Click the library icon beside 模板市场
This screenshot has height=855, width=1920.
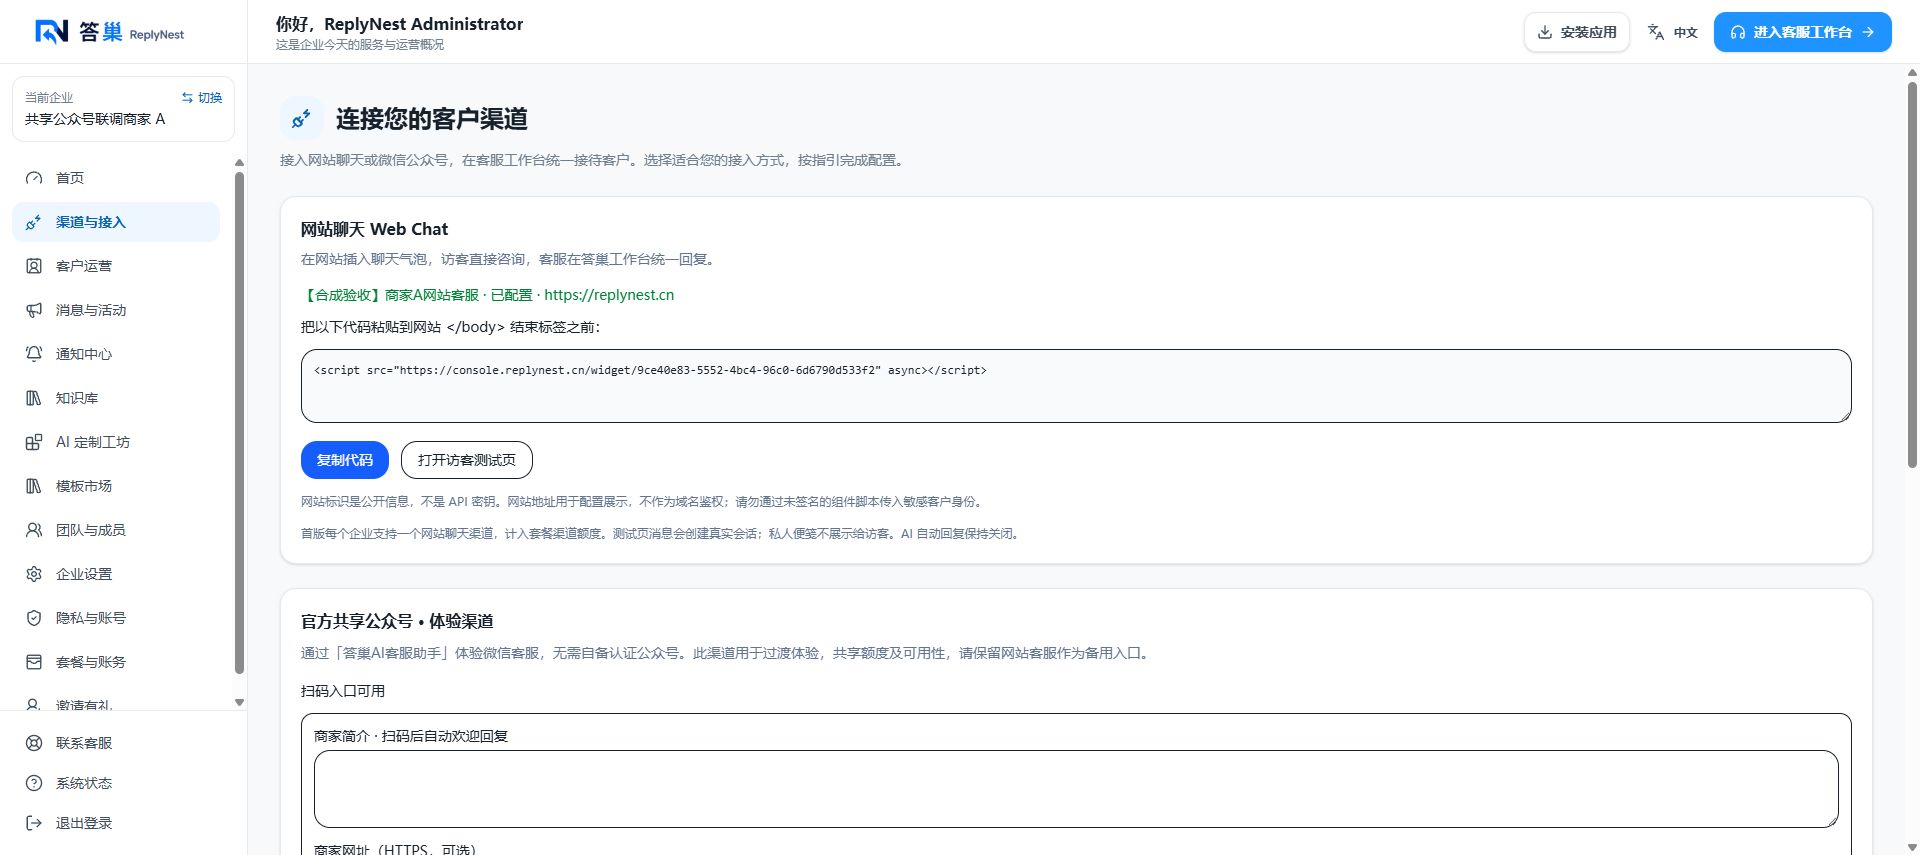[x=34, y=486]
